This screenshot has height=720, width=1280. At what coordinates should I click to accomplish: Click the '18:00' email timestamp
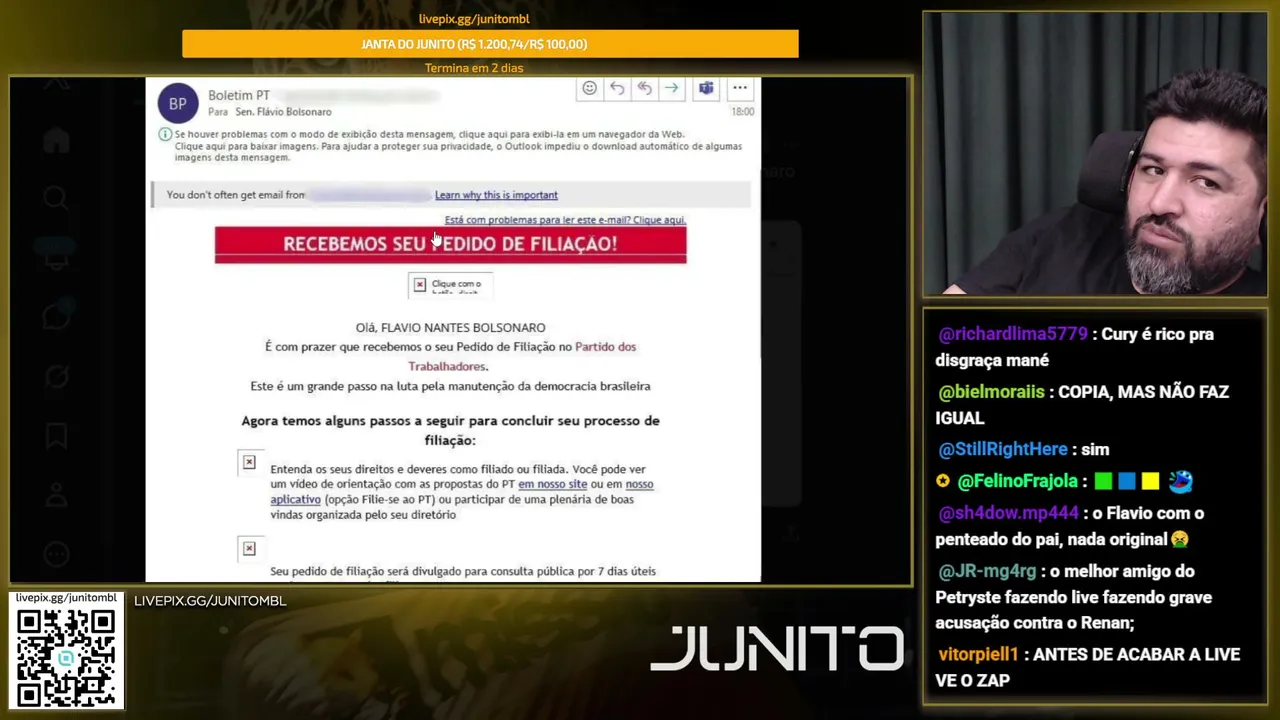[742, 112]
